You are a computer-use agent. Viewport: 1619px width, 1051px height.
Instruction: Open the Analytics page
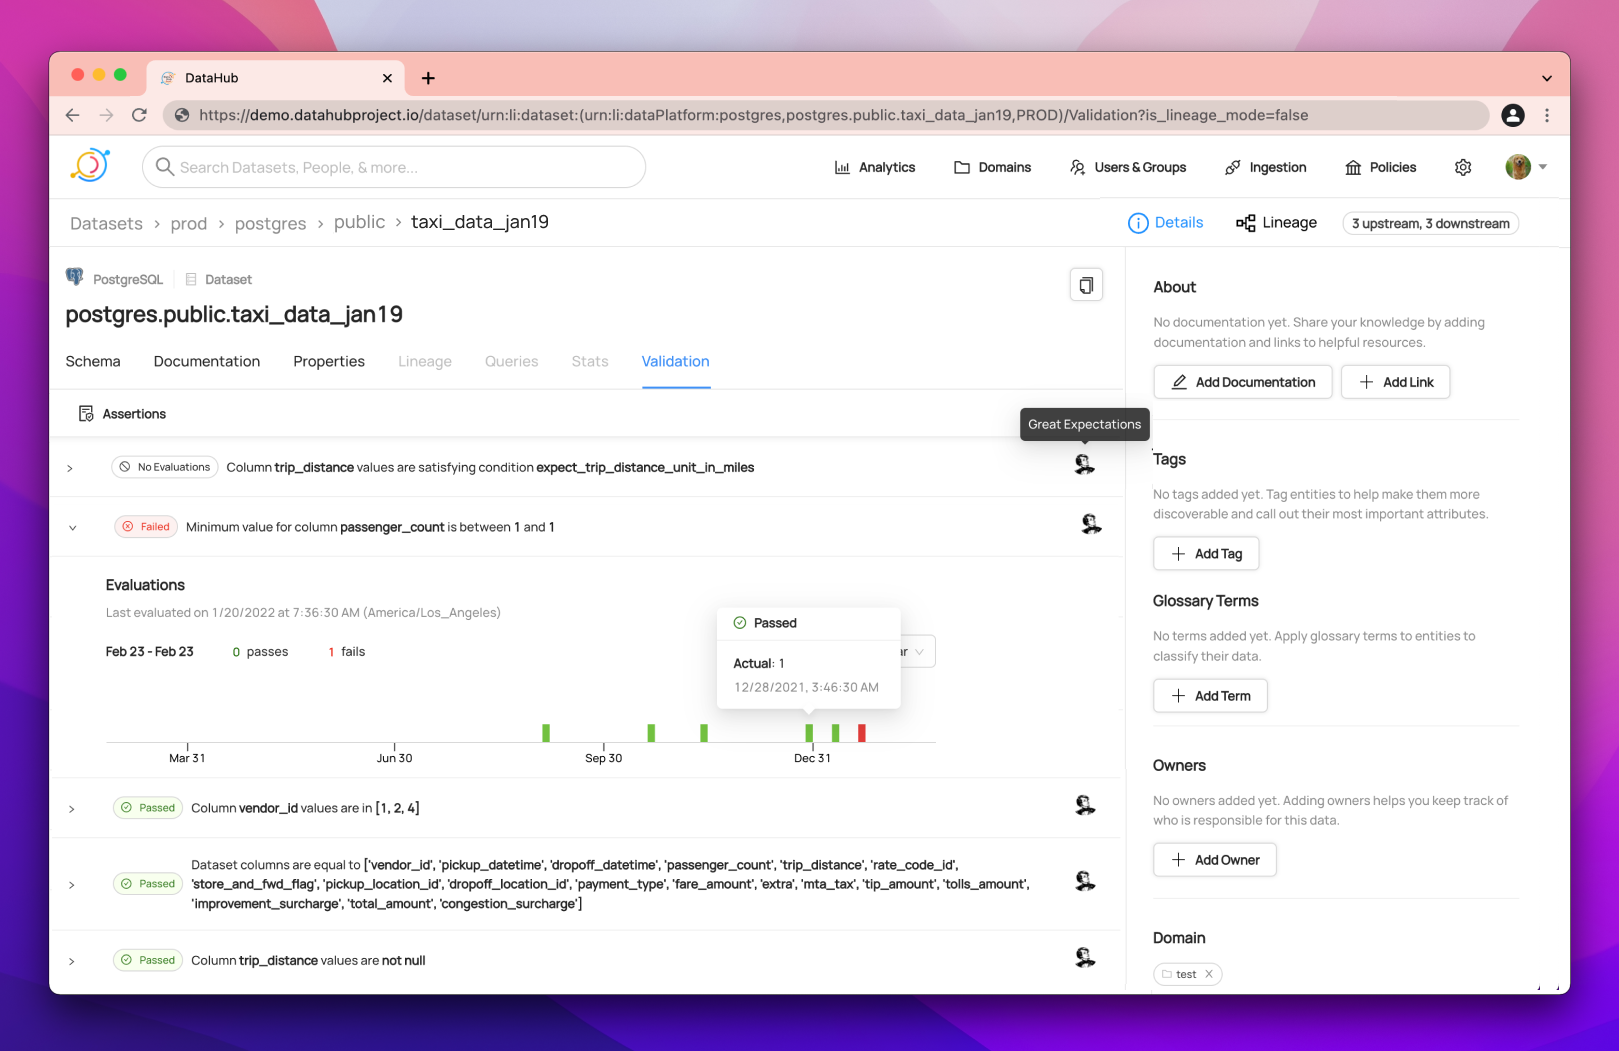coord(875,167)
